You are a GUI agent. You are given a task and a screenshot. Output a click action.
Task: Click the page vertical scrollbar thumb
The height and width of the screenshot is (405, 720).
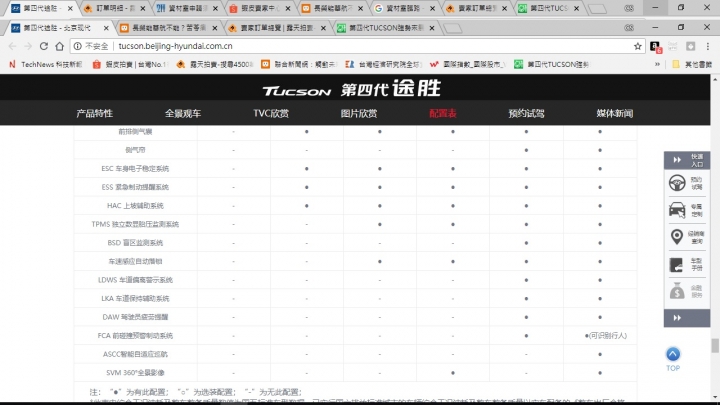tap(714, 345)
